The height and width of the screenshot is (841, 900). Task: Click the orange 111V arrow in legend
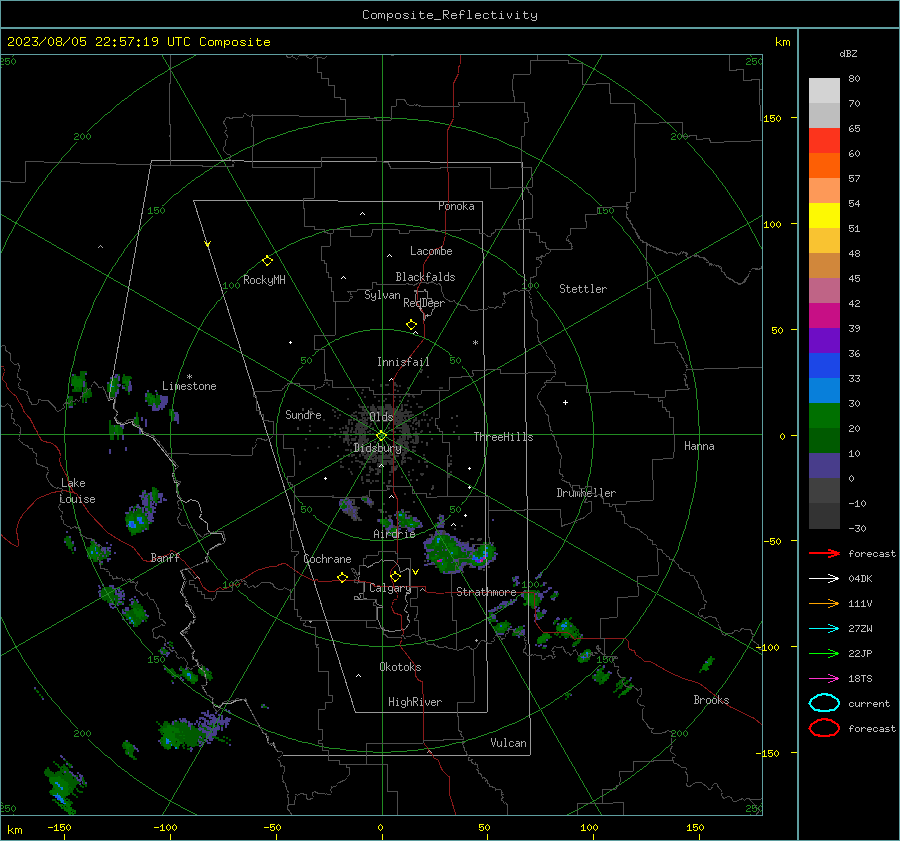click(824, 603)
